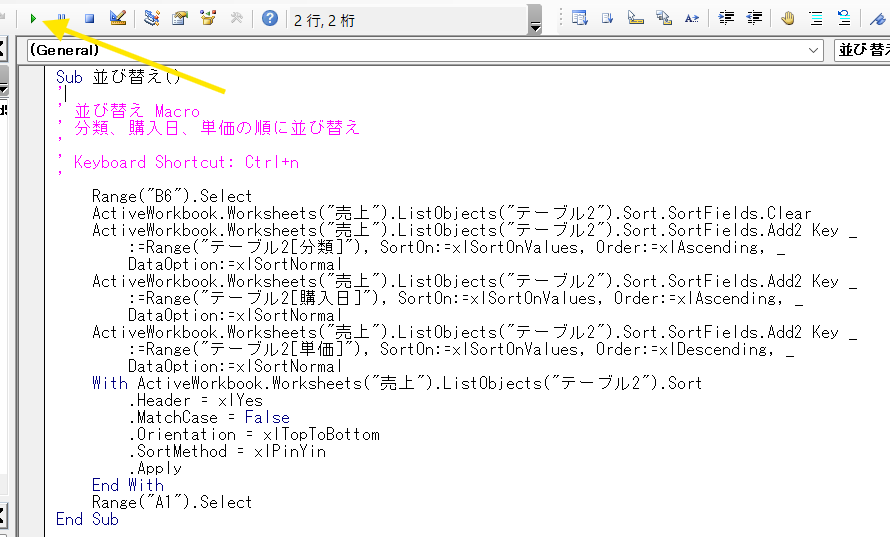The image size is (890, 537).
Task: Open the Project Explorer window
Action: [x=152, y=18]
